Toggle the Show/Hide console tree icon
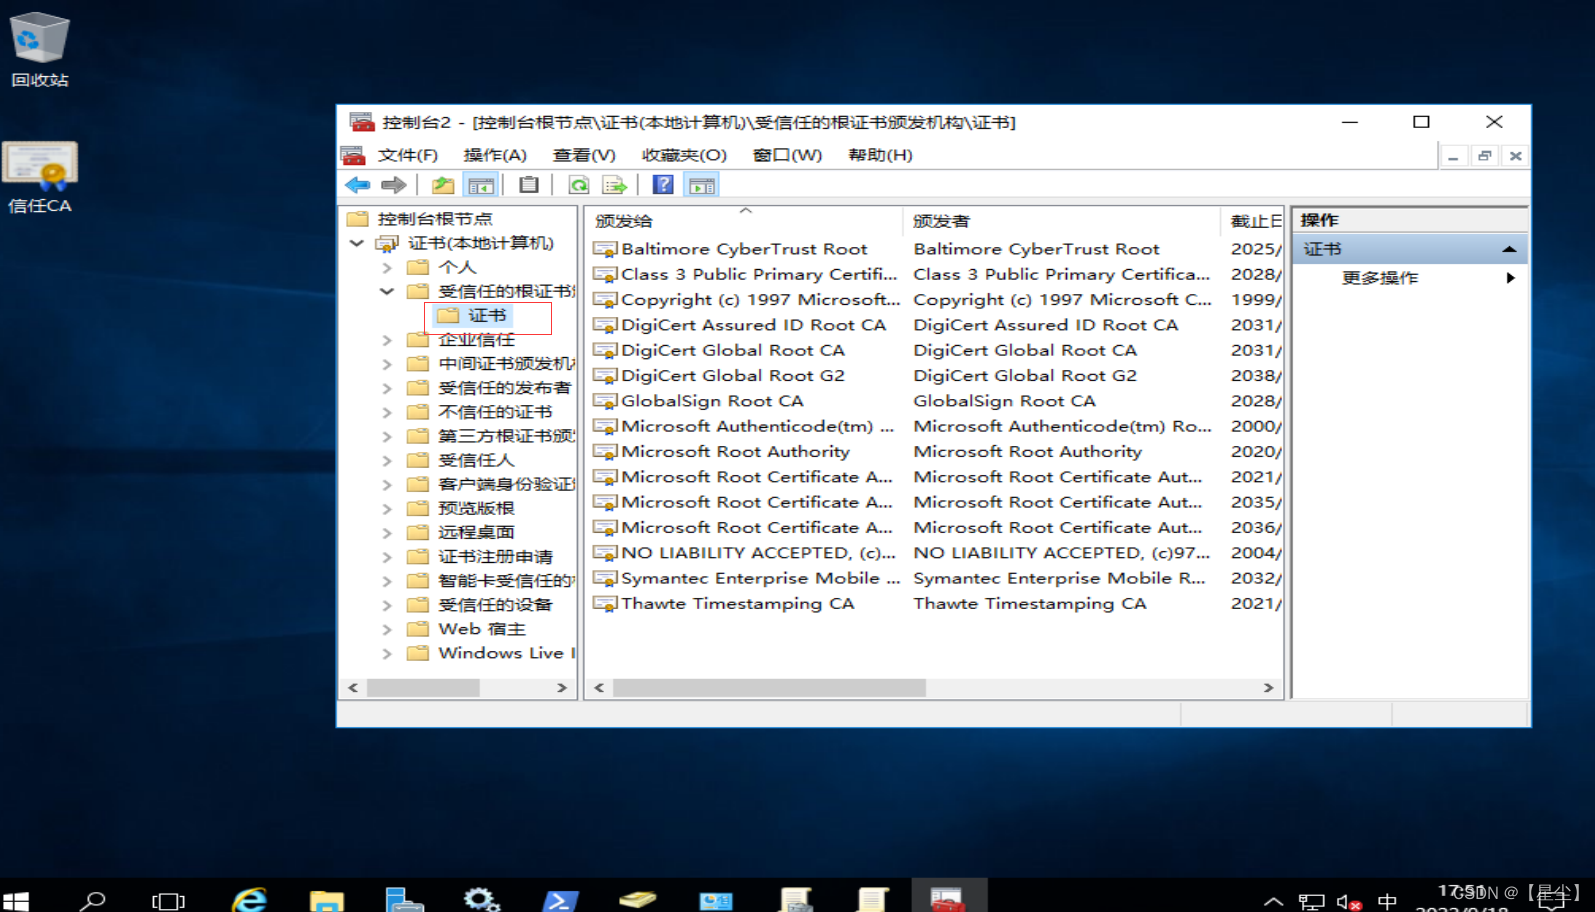 (481, 185)
